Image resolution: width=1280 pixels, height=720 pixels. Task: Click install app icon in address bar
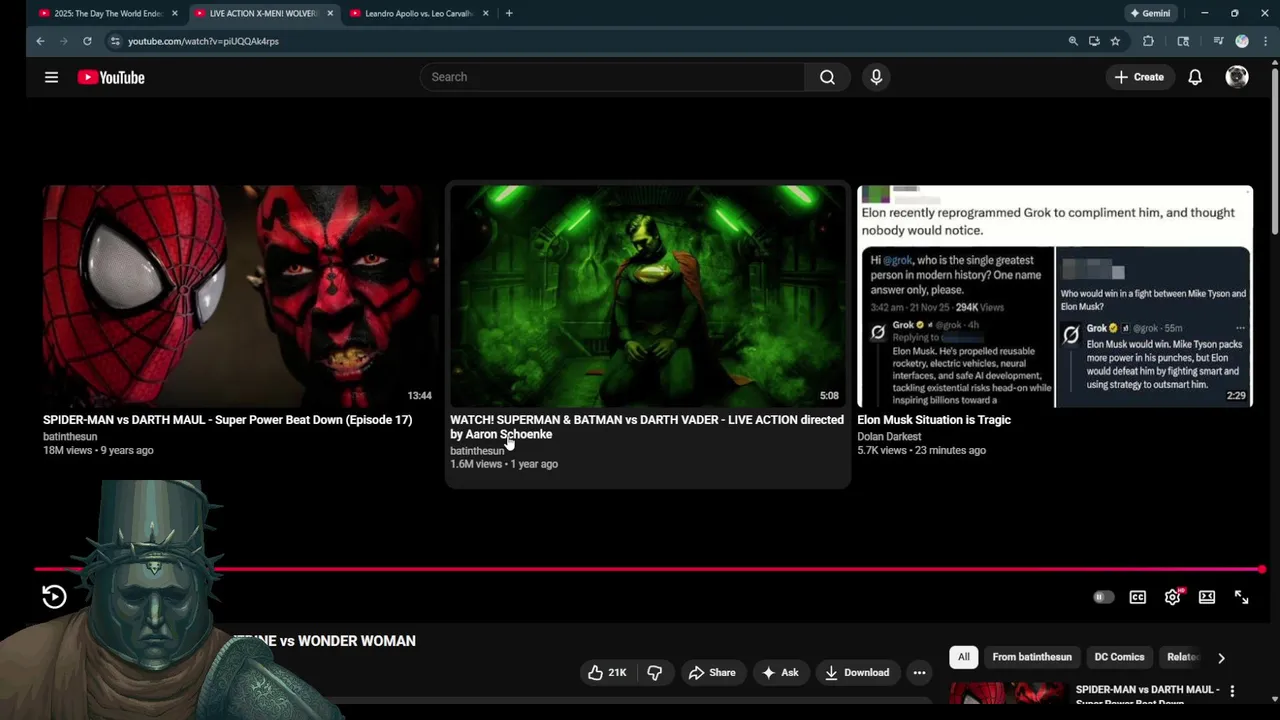[1094, 41]
